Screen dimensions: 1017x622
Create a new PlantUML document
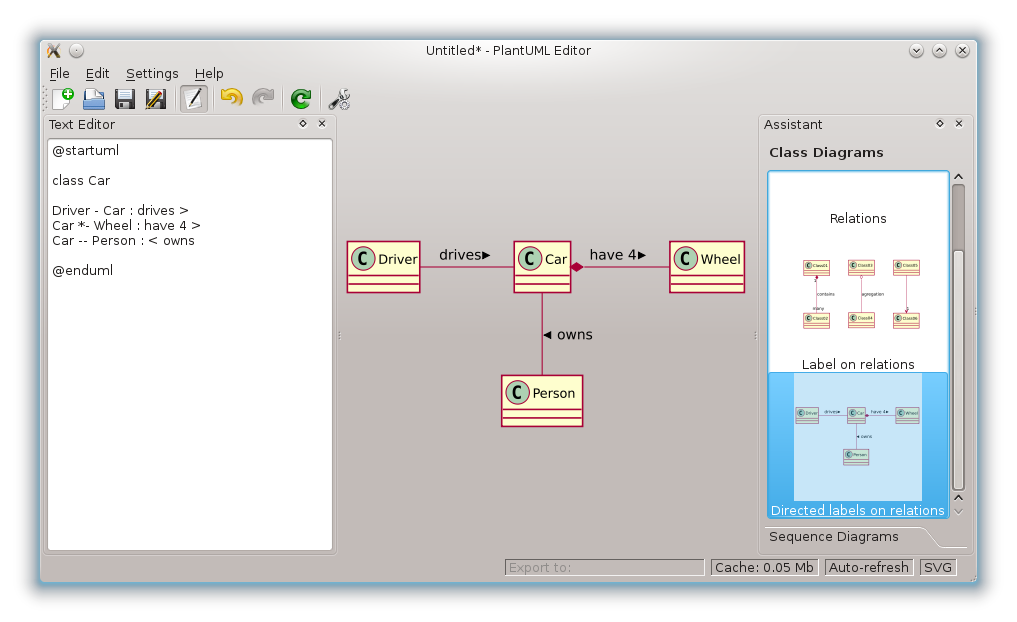coord(61,98)
